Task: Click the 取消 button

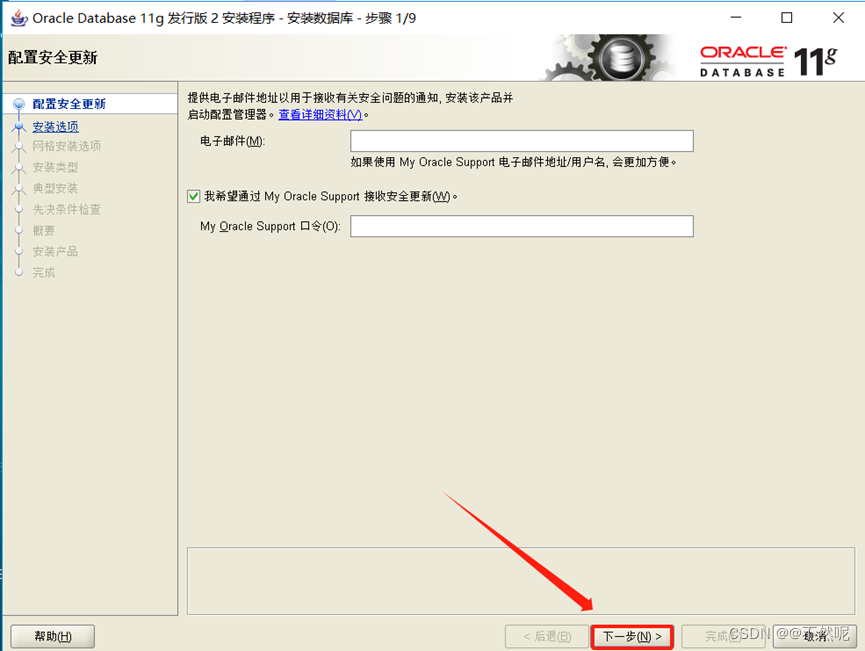Action: [x=815, y=637]
